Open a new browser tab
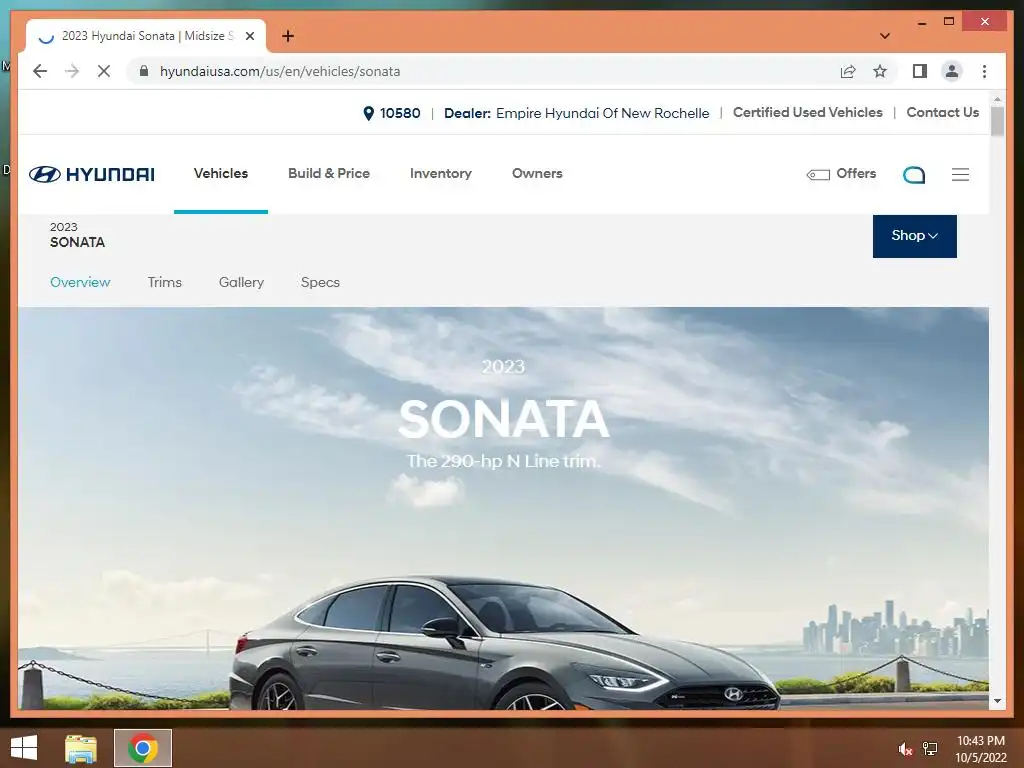Screen dimensions: 1024x768 pyautogui.click(x=288, y=36)
